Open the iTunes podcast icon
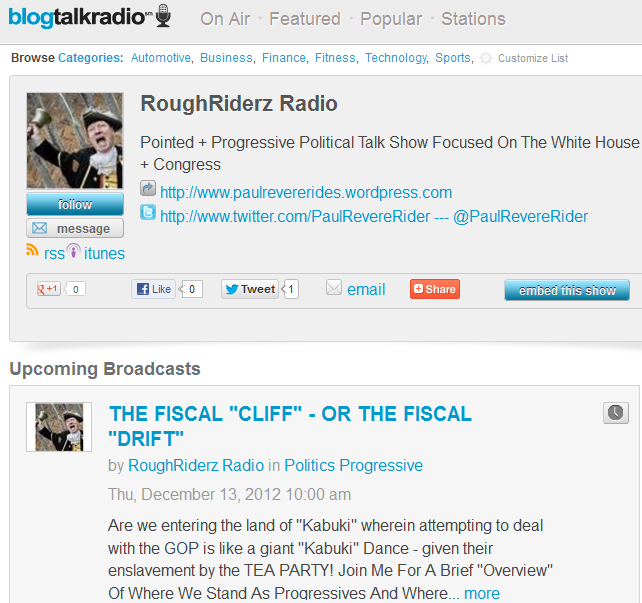642x603 pixels. (73, 251)
